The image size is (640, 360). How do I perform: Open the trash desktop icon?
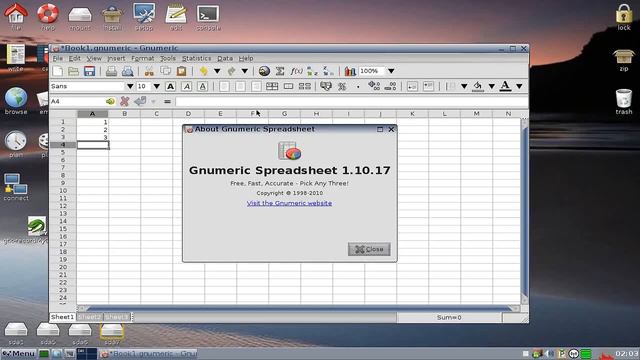tap(624, 102)
